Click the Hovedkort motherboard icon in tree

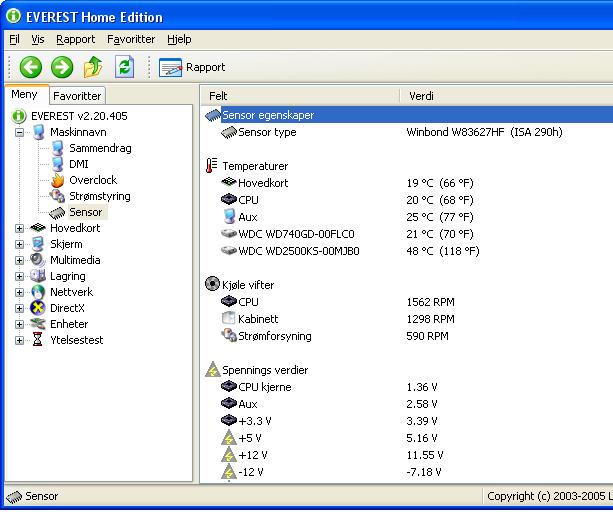click(x=38, y=228)
